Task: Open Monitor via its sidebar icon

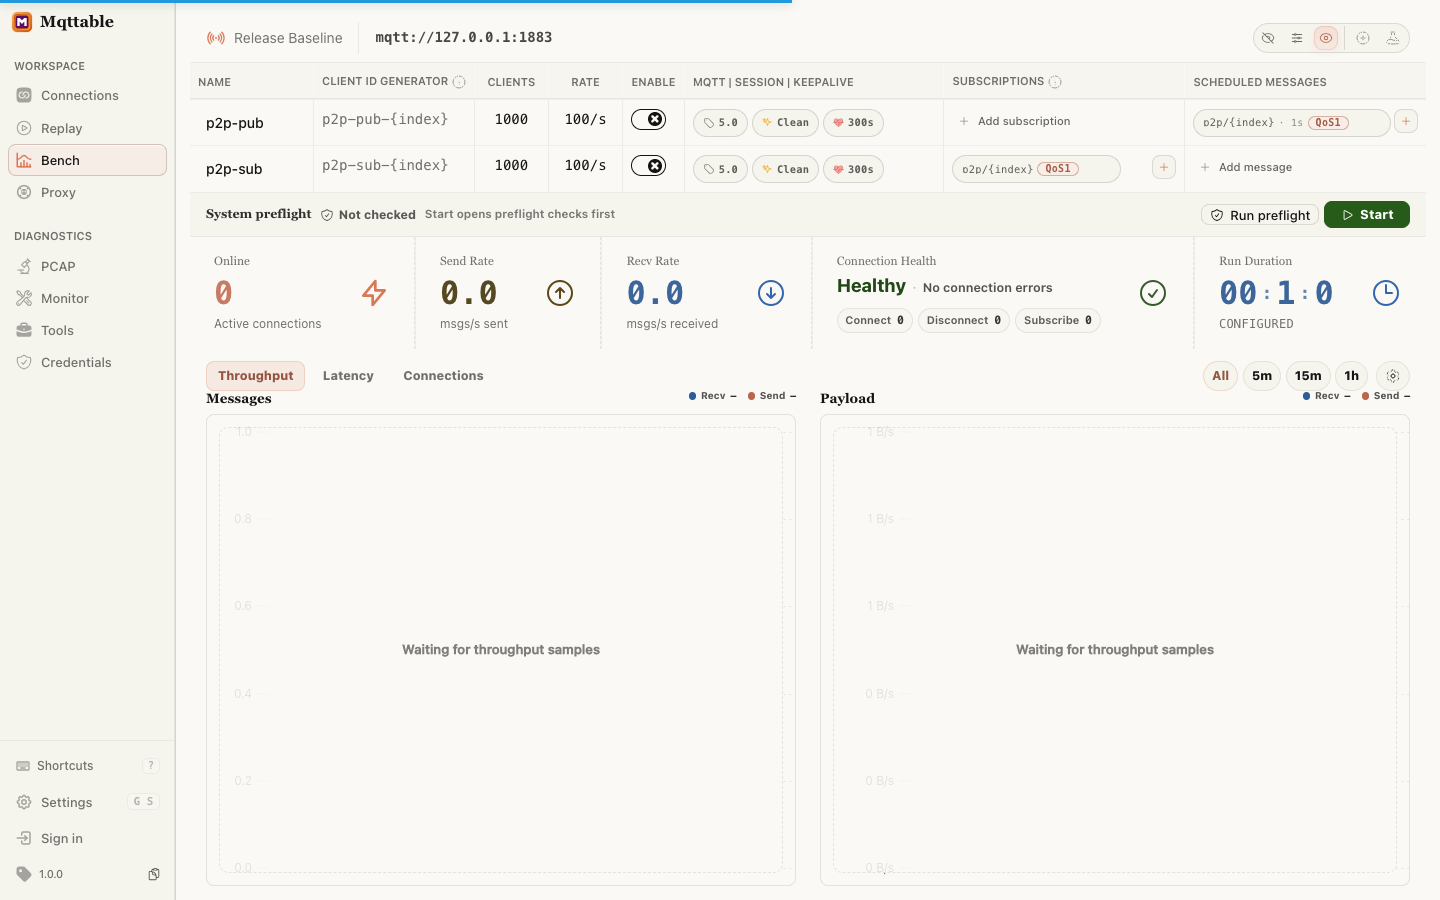Action: pyautogui.click(x=24, y=298)
